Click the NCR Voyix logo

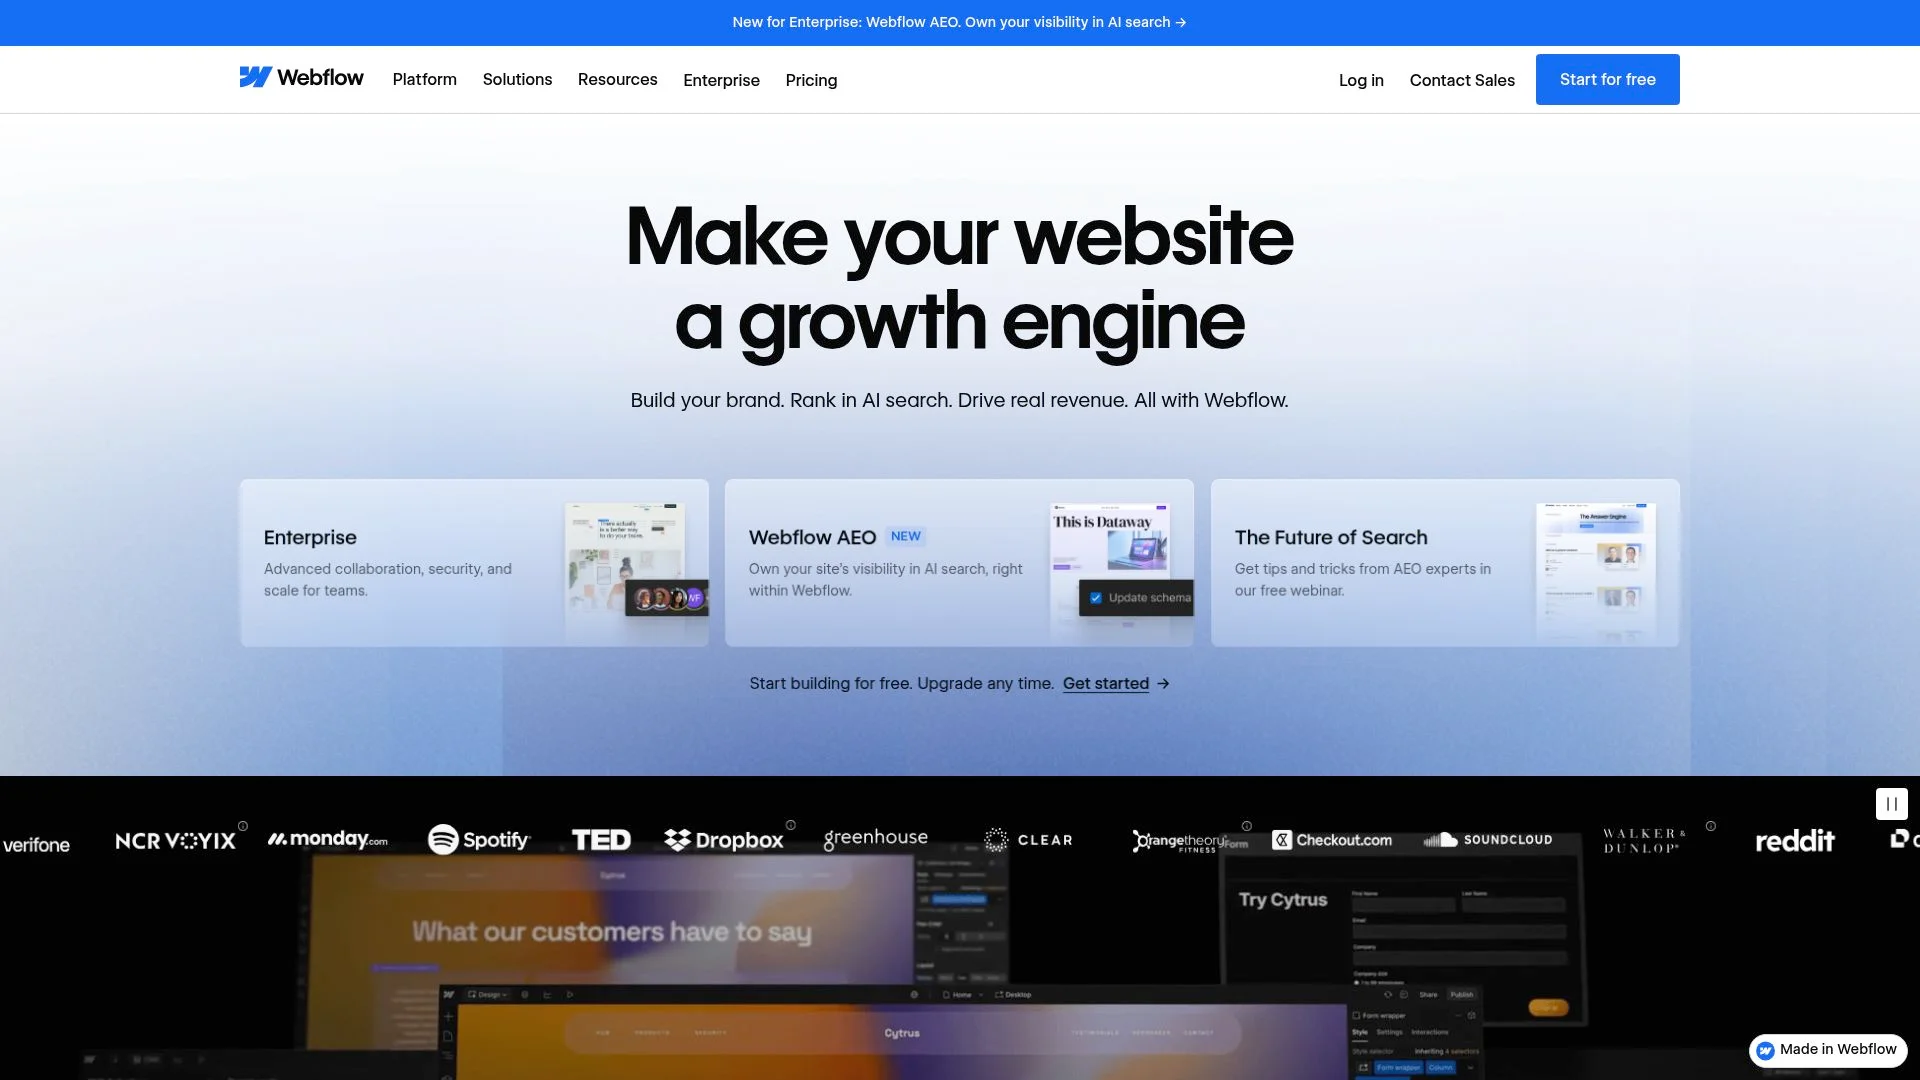[x=175, y=841]
